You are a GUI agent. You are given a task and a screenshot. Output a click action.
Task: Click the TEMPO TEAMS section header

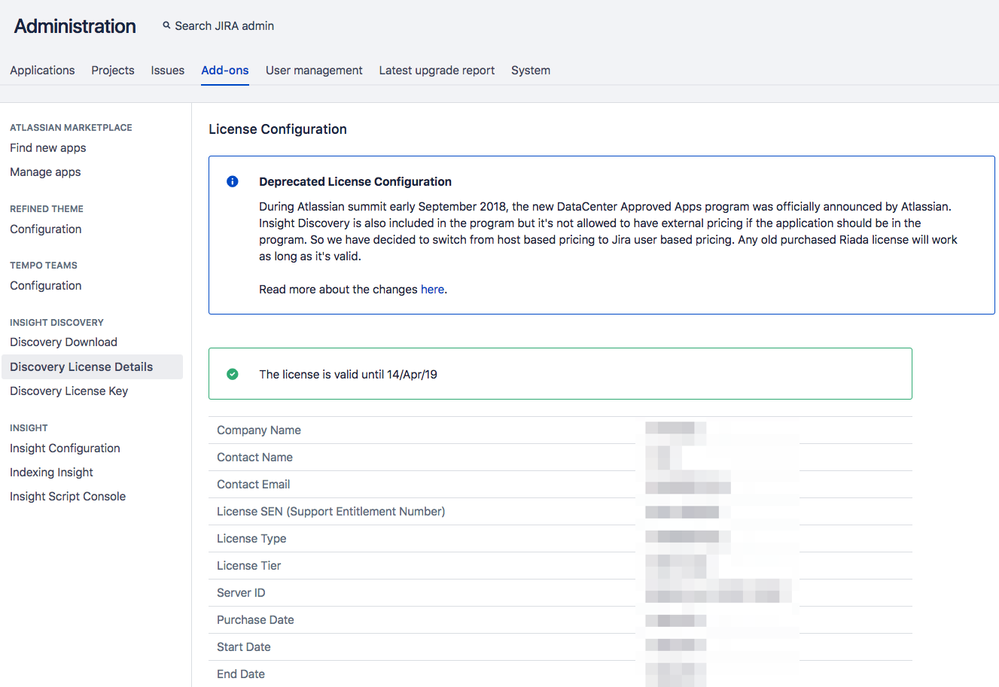tap(43, 265)
